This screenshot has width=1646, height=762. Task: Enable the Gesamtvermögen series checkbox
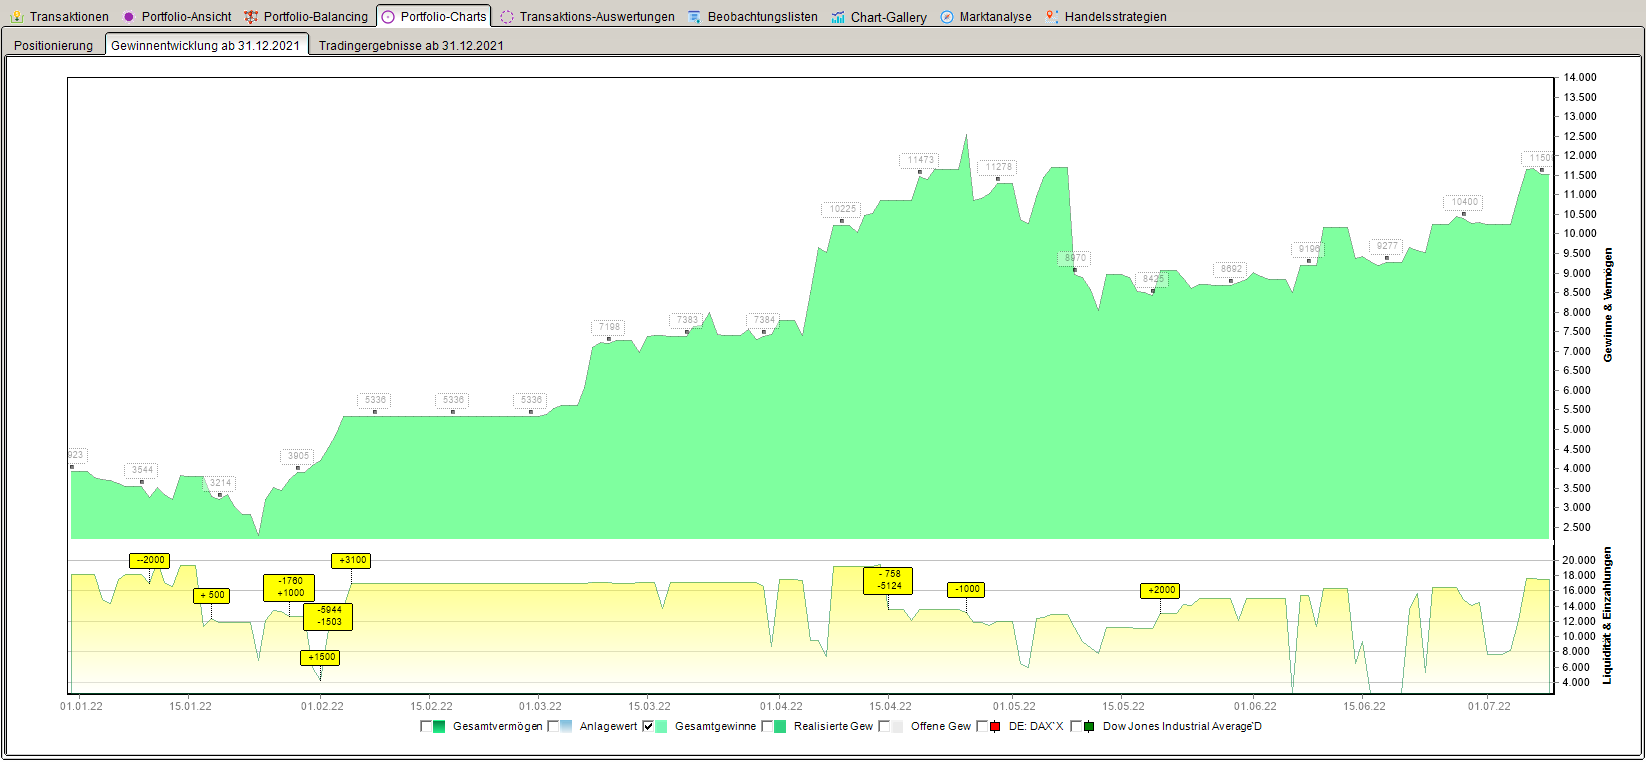(427, 726)
